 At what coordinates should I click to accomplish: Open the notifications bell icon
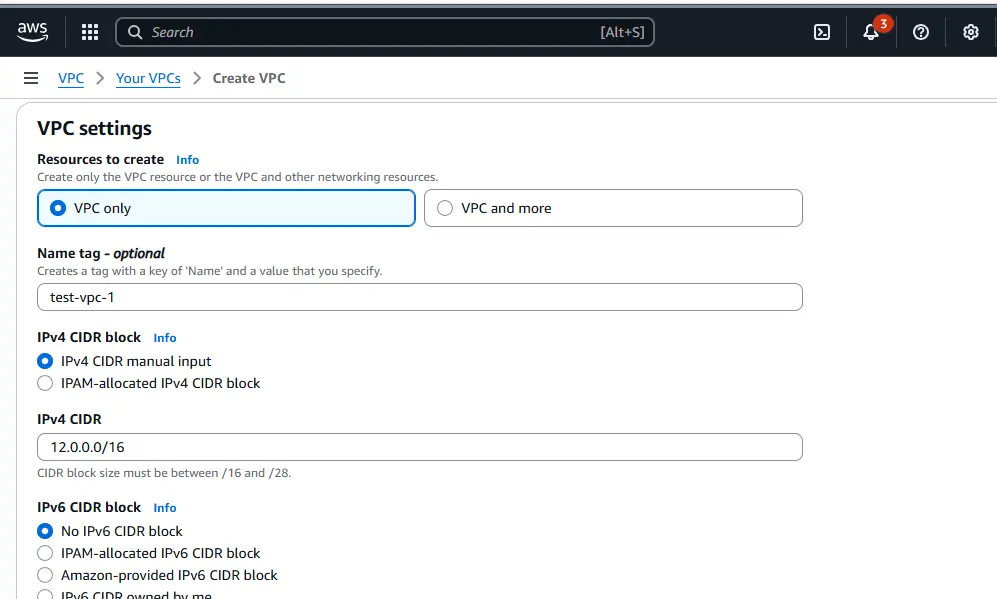871,32
